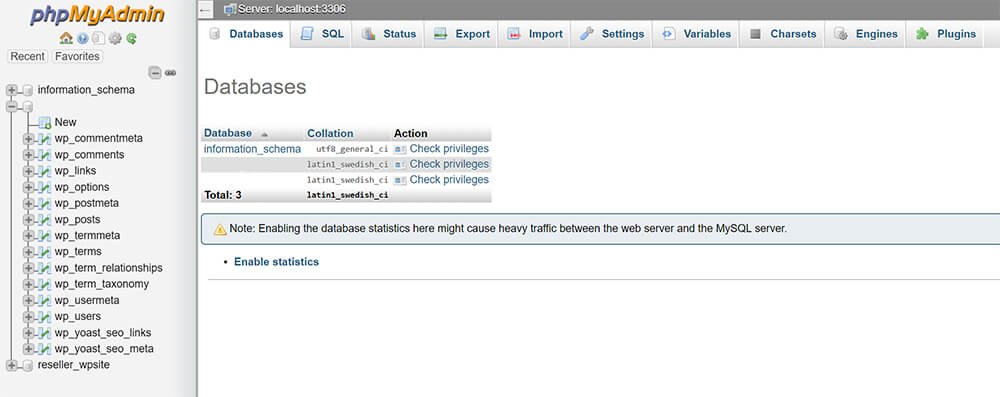Viewport: 1000px width, 397px height.
Task: Click the wp_links table icon
Action: coord(44,171)
